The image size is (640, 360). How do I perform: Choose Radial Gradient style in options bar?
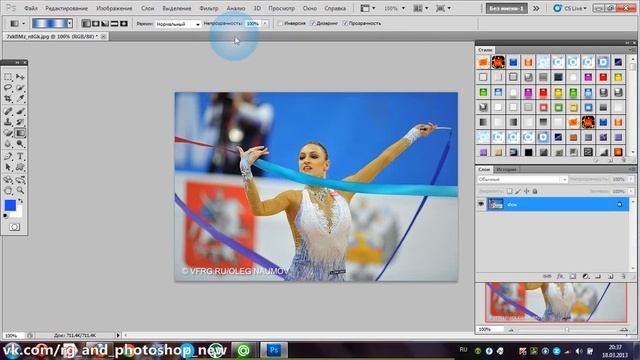click(96, 24)
